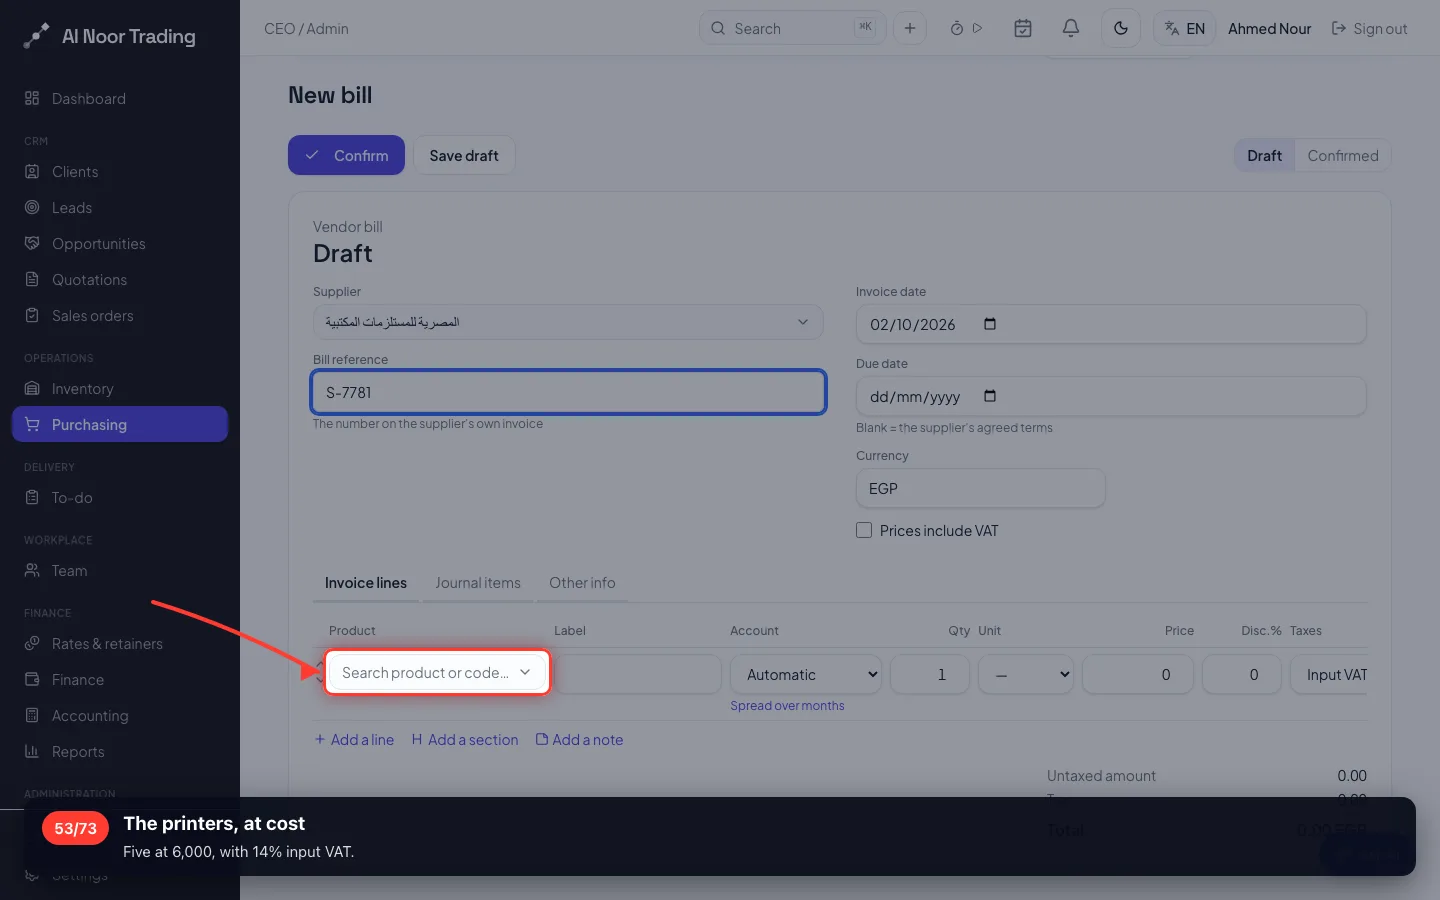This screenshot has height=900, width=1440.
Task: Open the Unit dropdown on the line
Action: point(1026,674)
